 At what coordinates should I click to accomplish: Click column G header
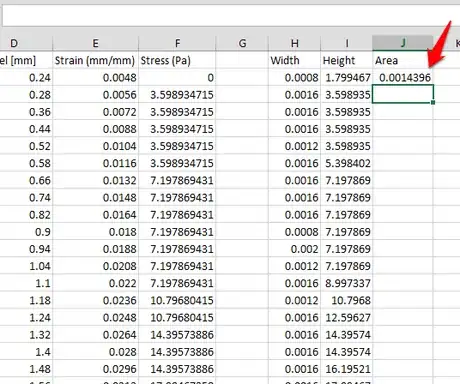point(242,43)
